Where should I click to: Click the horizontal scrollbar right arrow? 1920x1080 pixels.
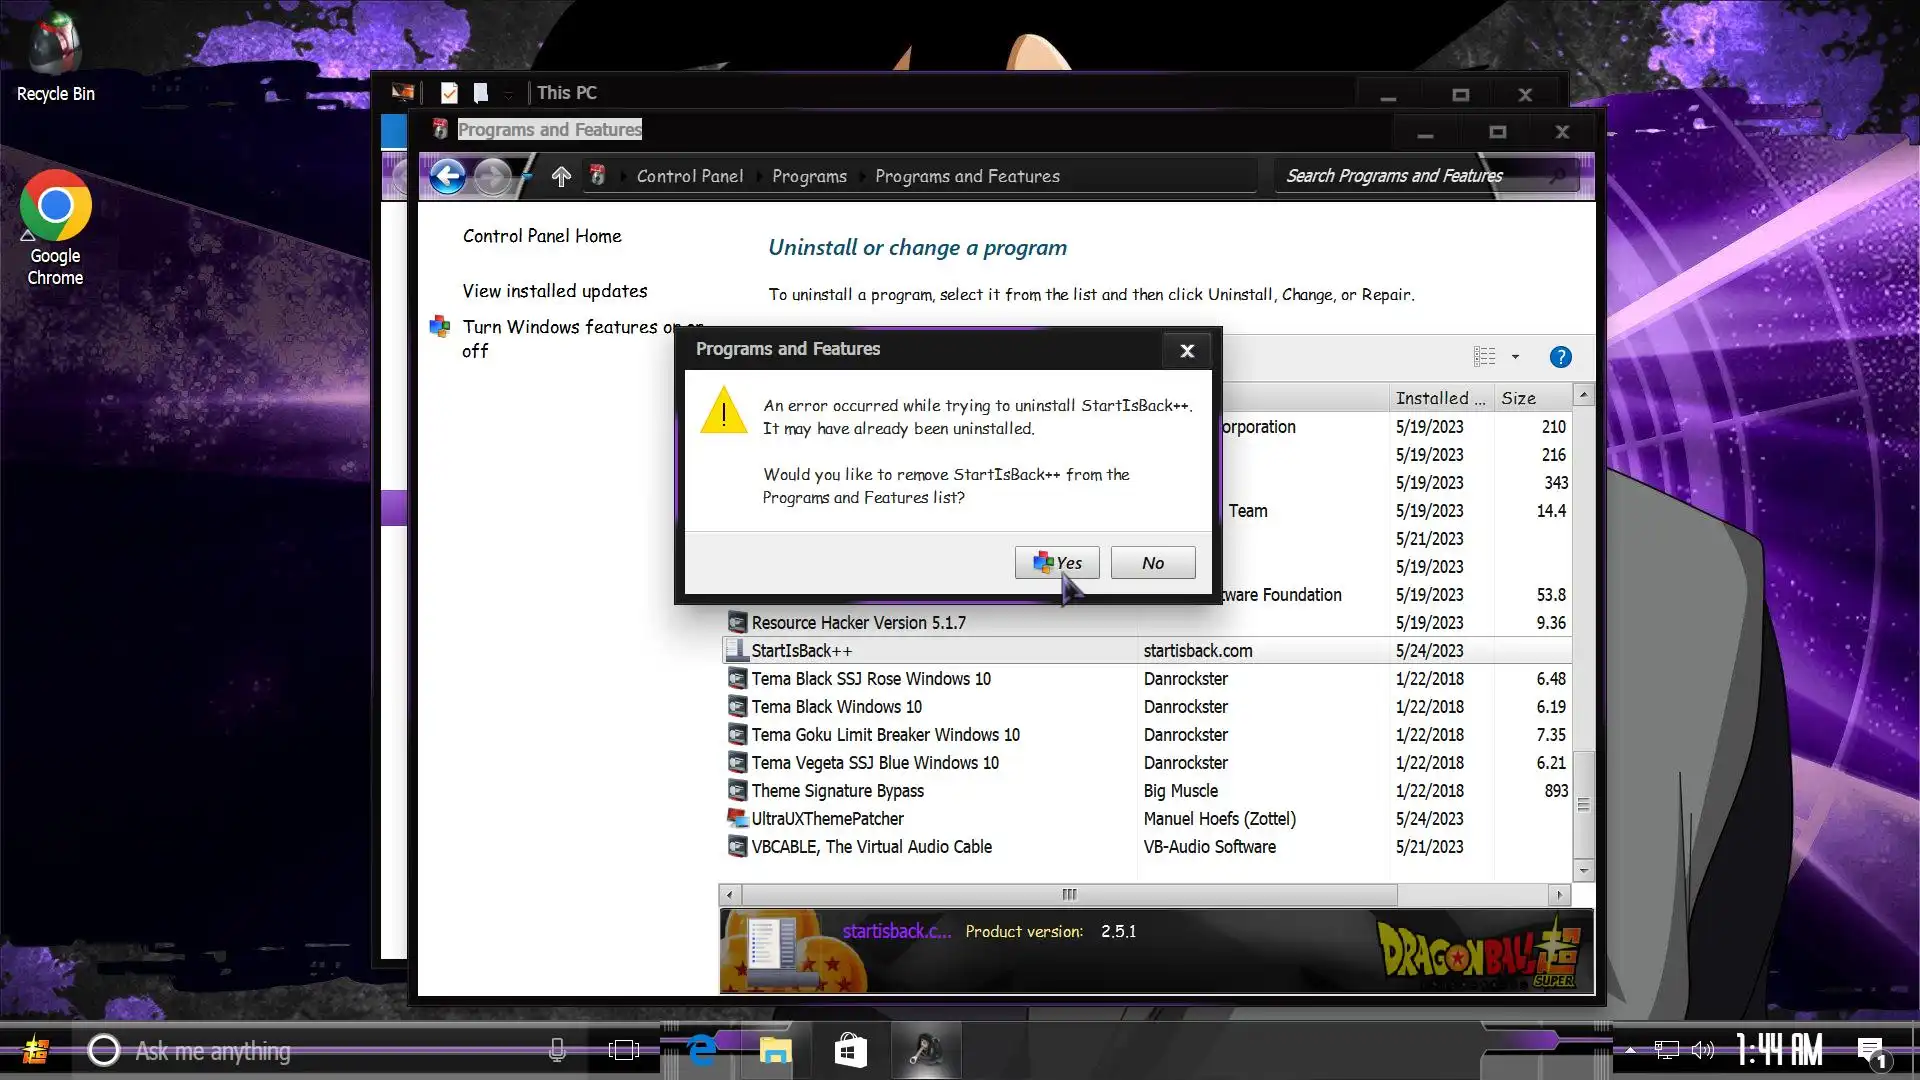(1559, 895)
